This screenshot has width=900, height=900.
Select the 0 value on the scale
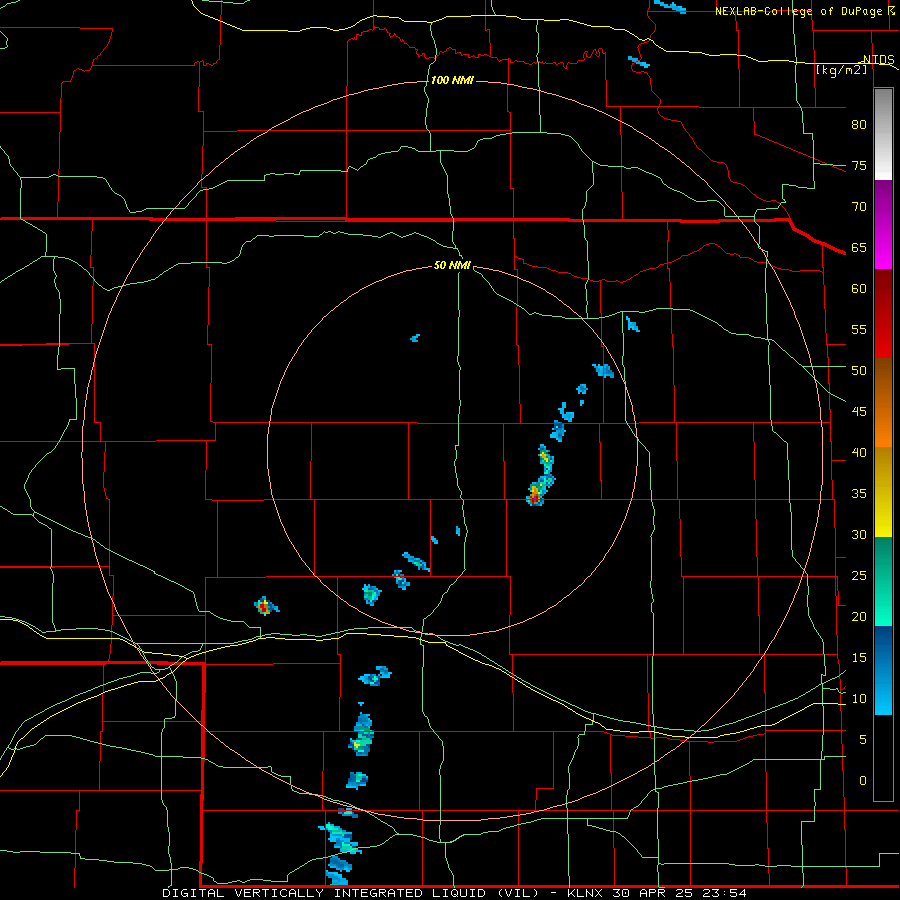[863, 781]
